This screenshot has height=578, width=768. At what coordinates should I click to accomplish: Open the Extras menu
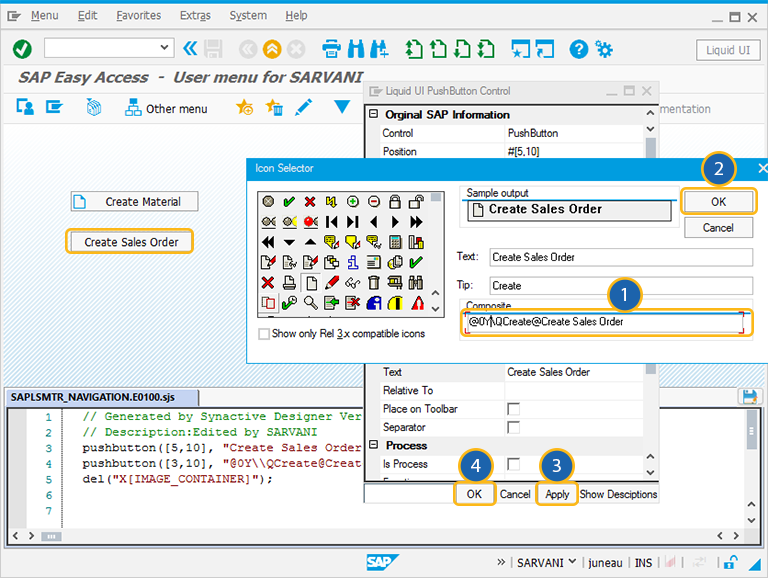pyautogui.click(x=195, y=16)
